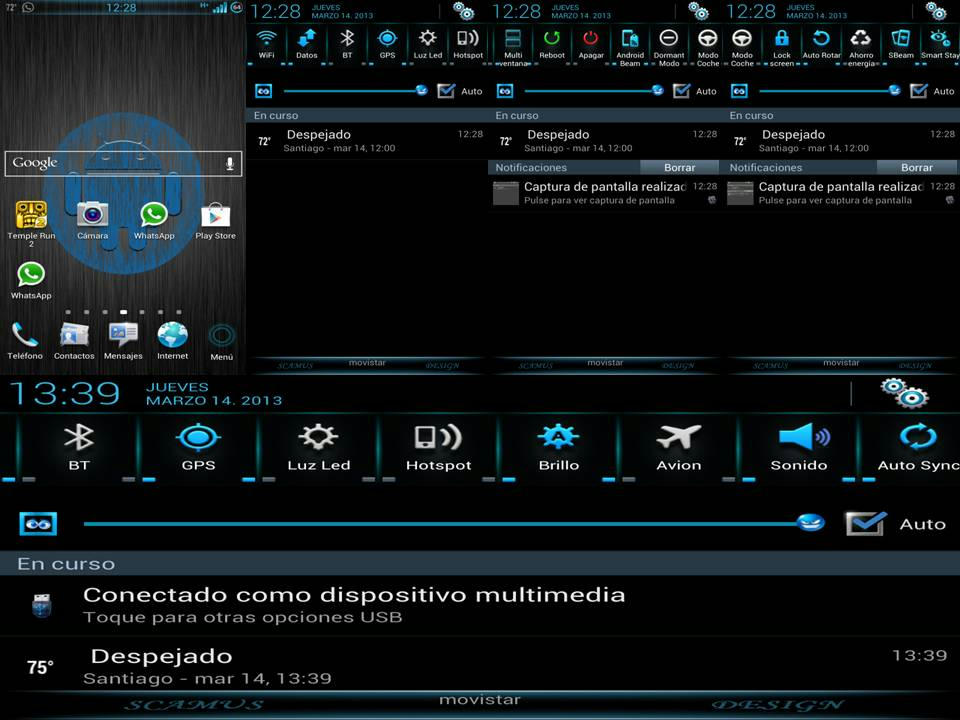The height and width of the screenshot is (720, 960).
Task: Click the Google search field
Action: tap(110, 163)
